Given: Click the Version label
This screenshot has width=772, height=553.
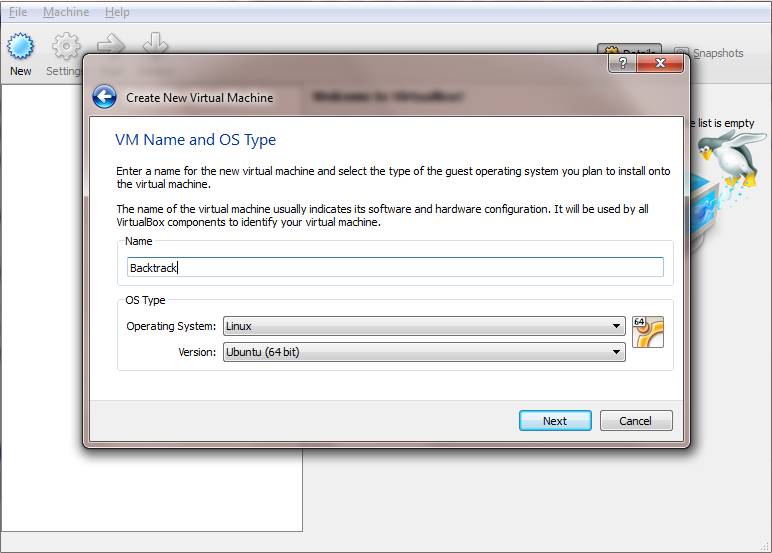Looking at the screenshot, I should (x=197, y=352).
